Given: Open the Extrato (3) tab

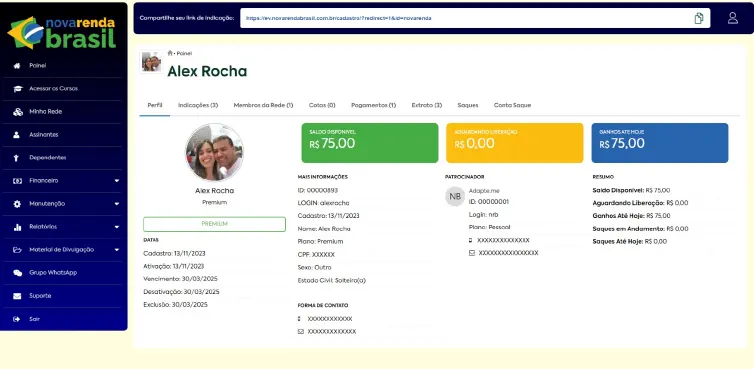Looking at the screenshot, I should tap(427, 105).
